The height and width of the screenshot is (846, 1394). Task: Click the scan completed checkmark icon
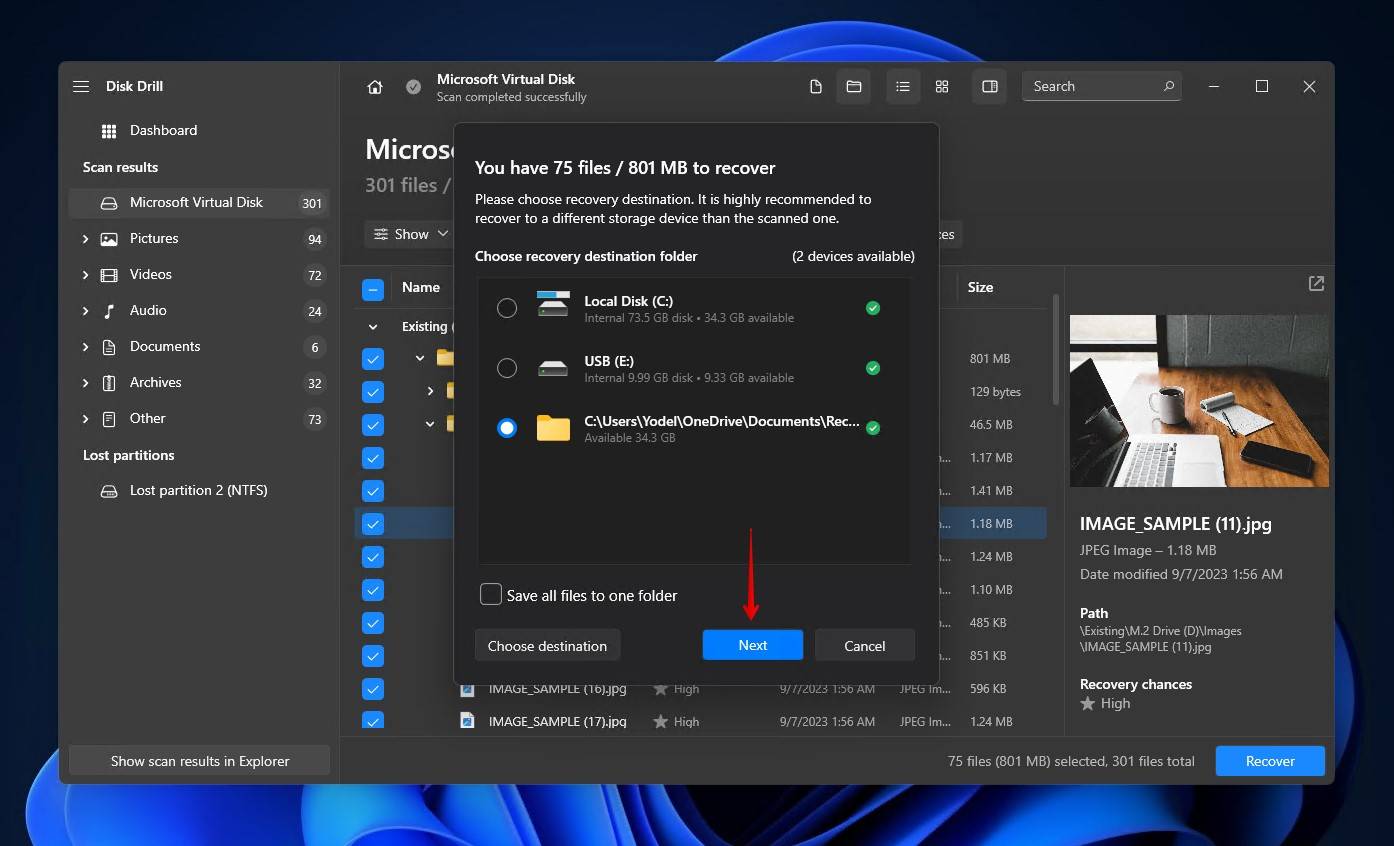[x=413, y=87]
